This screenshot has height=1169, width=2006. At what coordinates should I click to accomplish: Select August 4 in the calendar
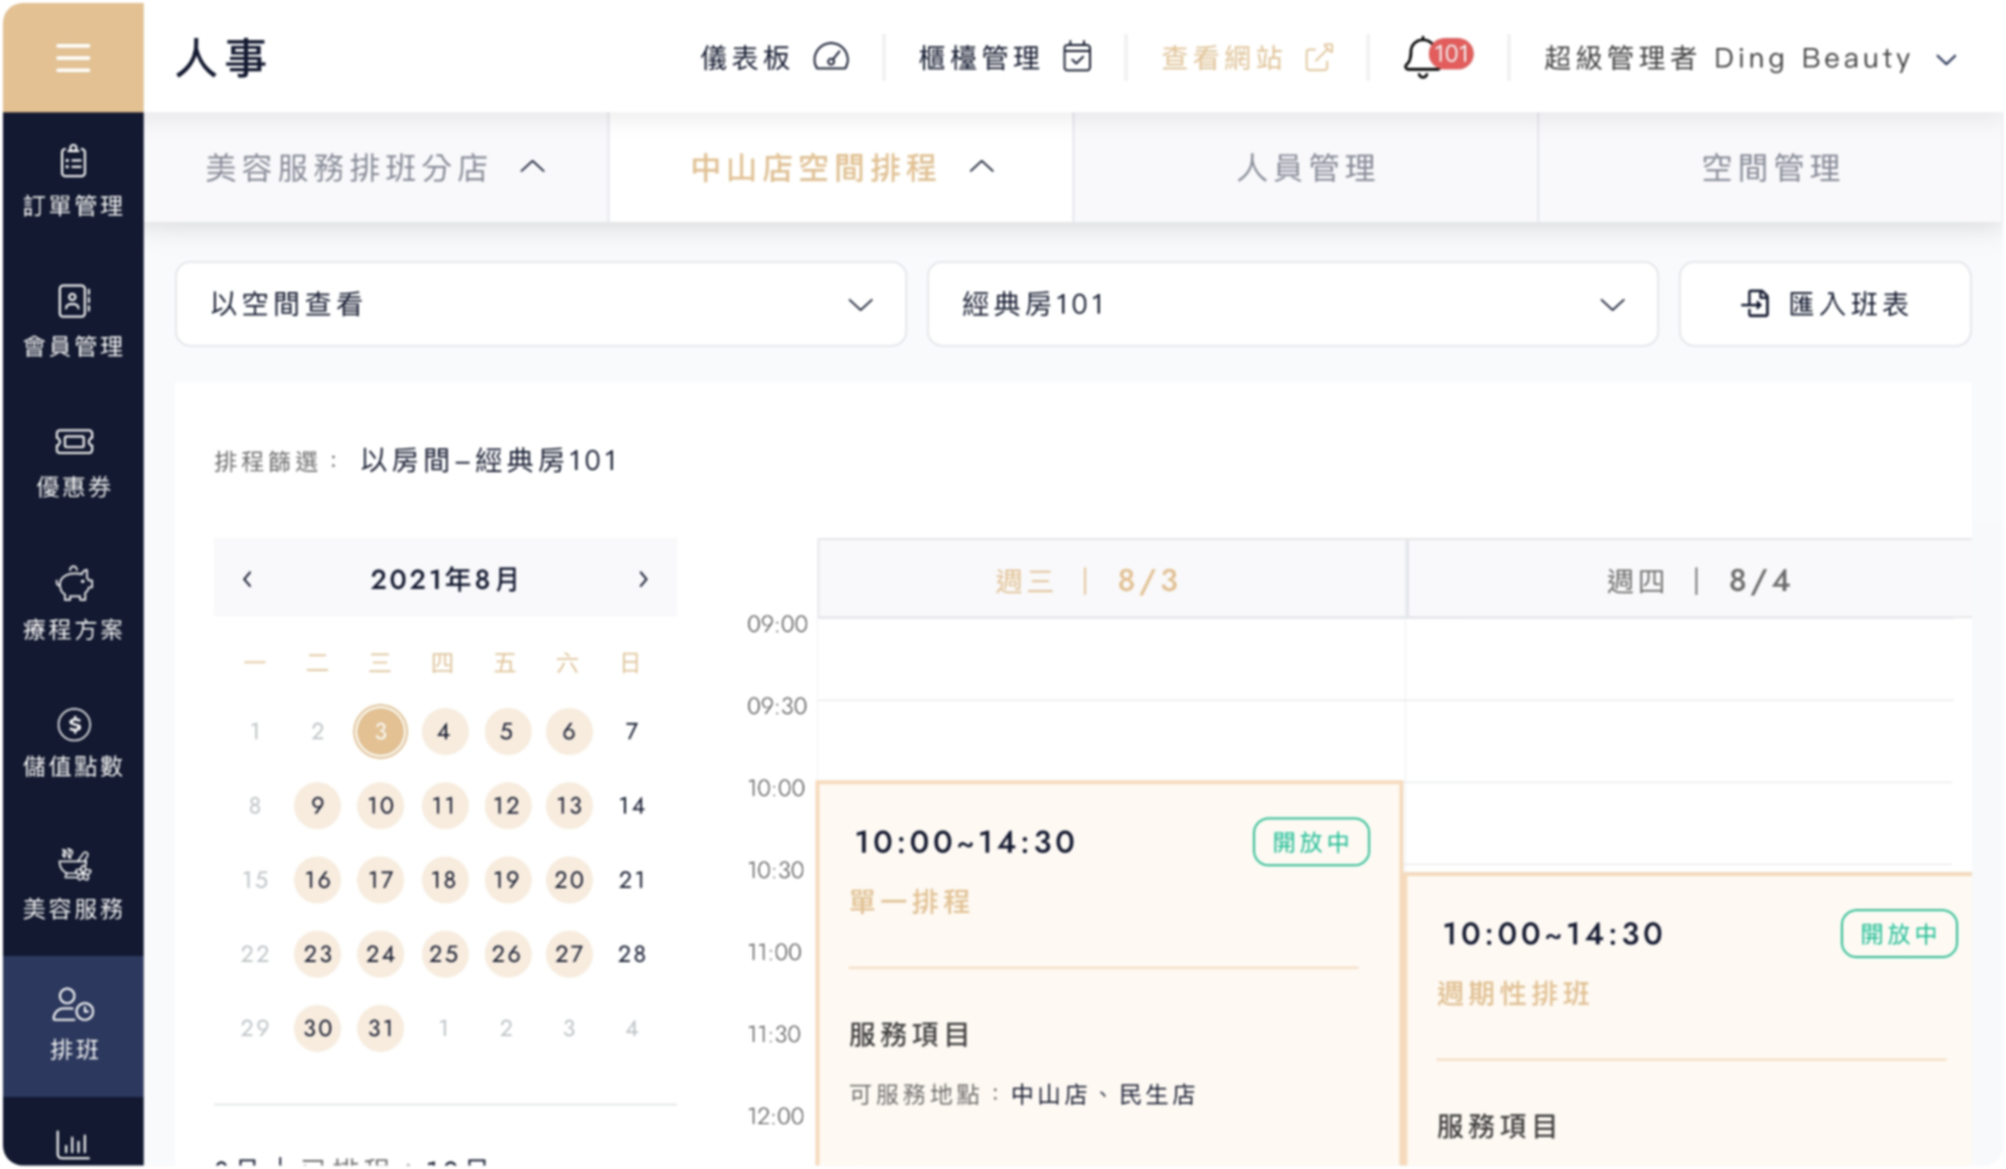(443, 731)
